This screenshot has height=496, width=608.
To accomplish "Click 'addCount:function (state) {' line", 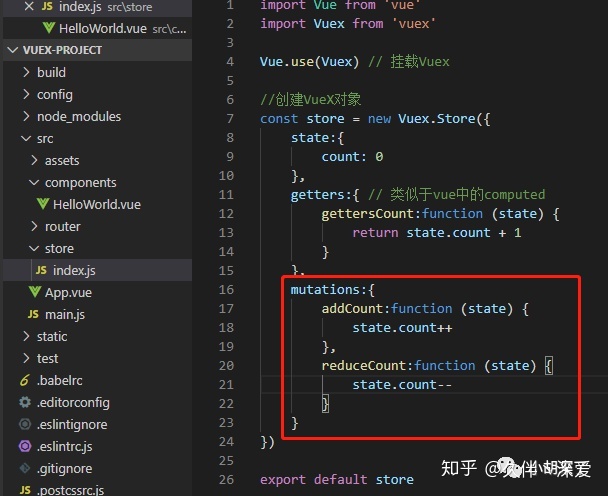I will click(x=425, y=309).
